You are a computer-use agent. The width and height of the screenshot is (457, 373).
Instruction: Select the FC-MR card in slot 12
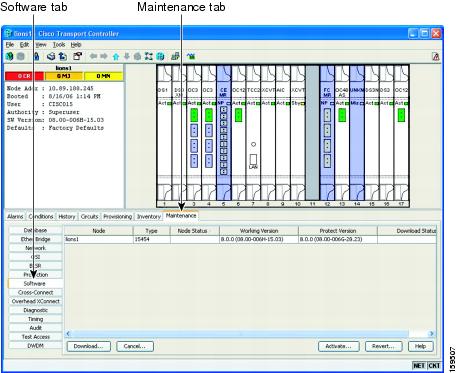327,133
